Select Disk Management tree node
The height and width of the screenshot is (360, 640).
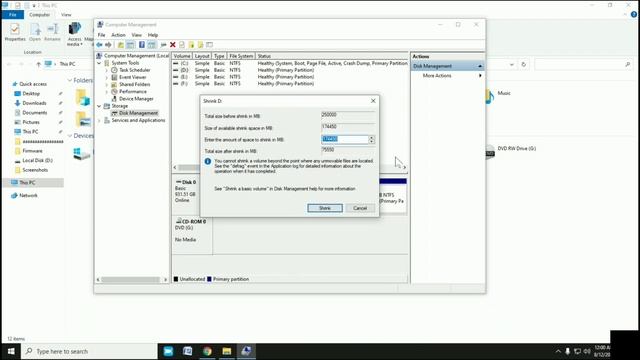(x=138, y=113)
